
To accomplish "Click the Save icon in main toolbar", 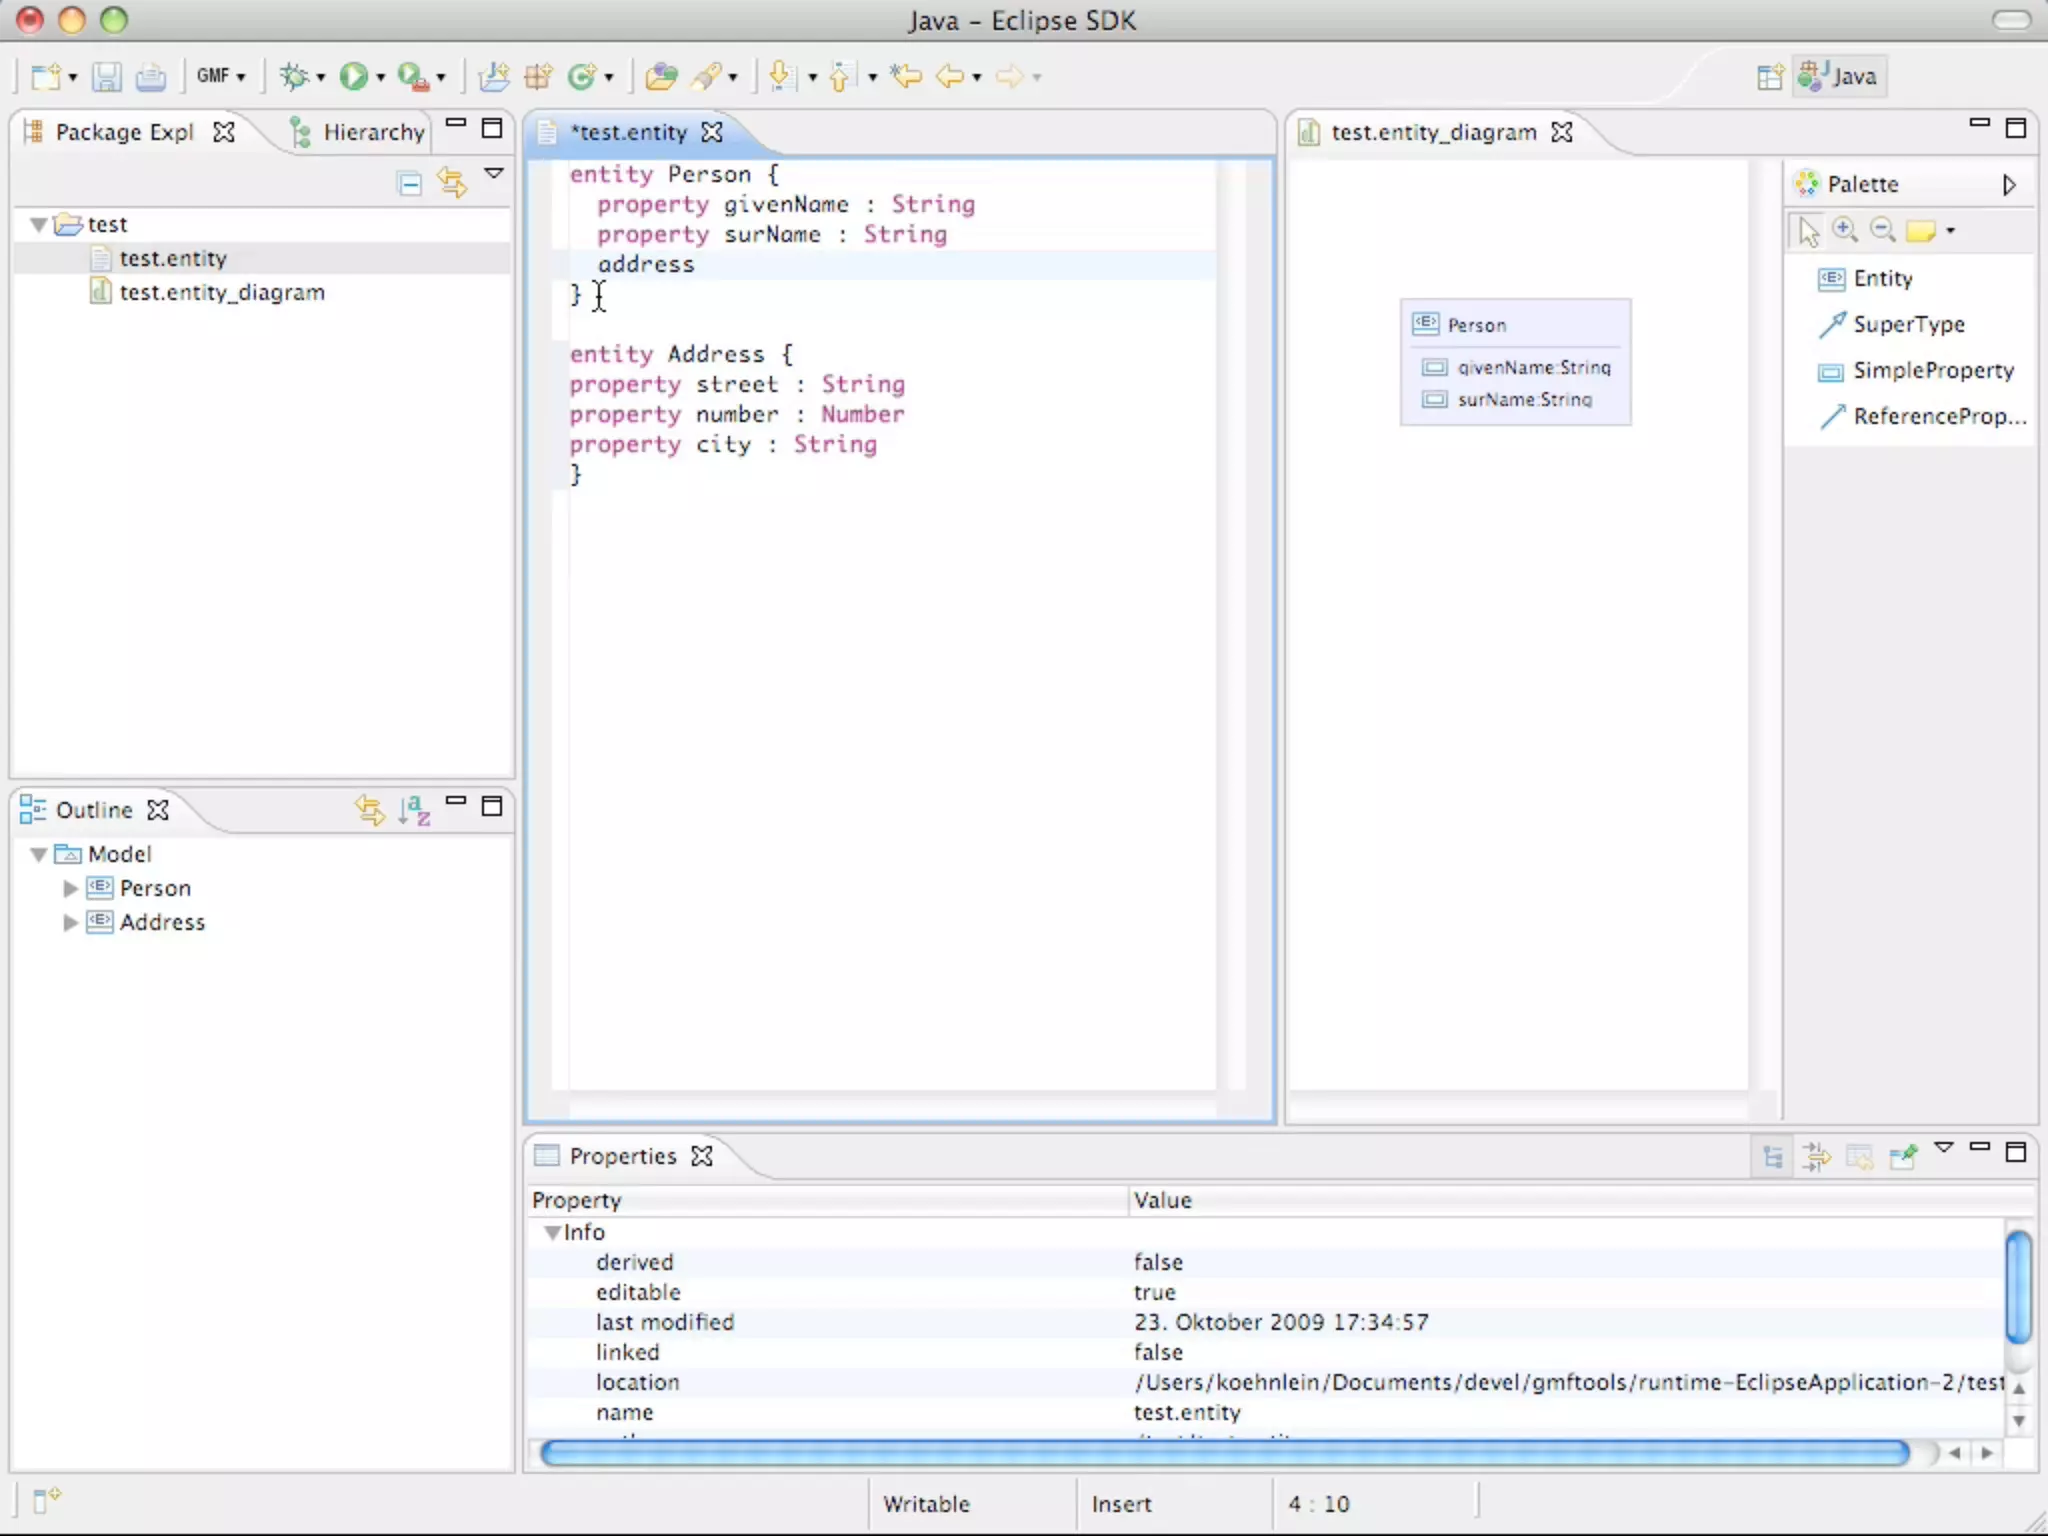I will (x=107, y=76).
